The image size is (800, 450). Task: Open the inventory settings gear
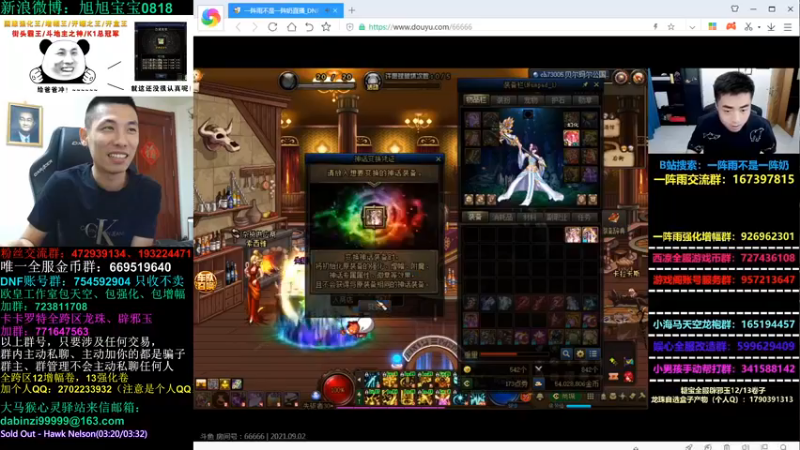pos(580,354)
